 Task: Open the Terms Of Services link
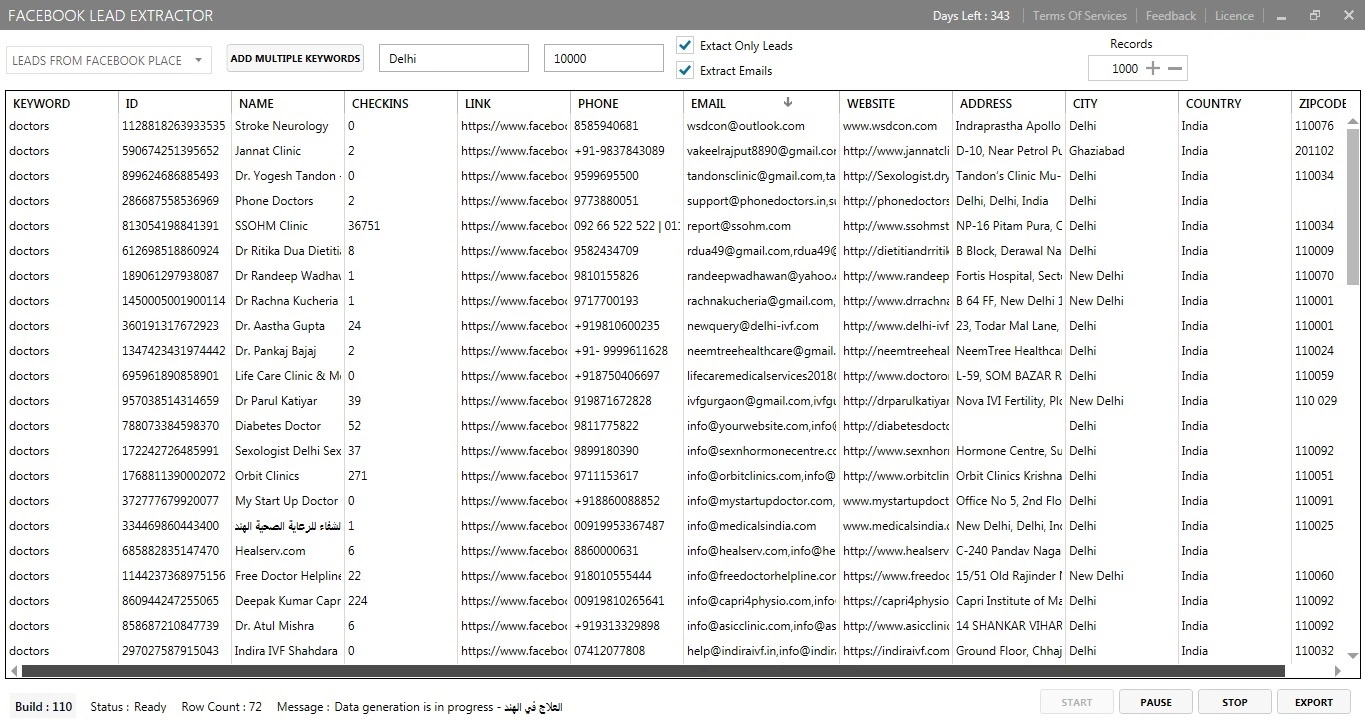coord(1079,16)
